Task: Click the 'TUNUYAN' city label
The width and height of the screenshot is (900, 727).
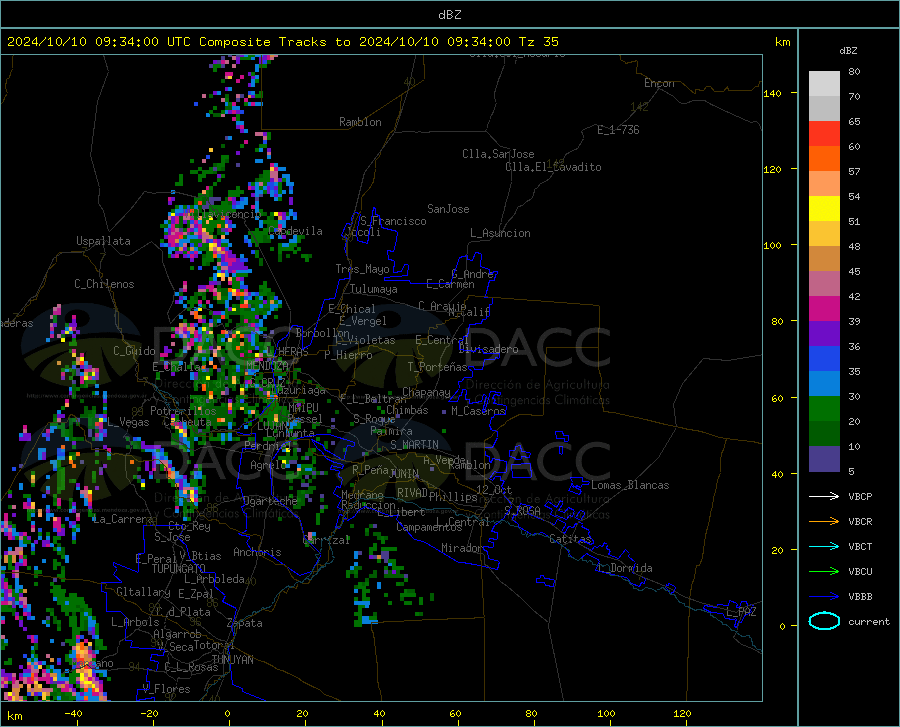Action: tap(232, 659)
